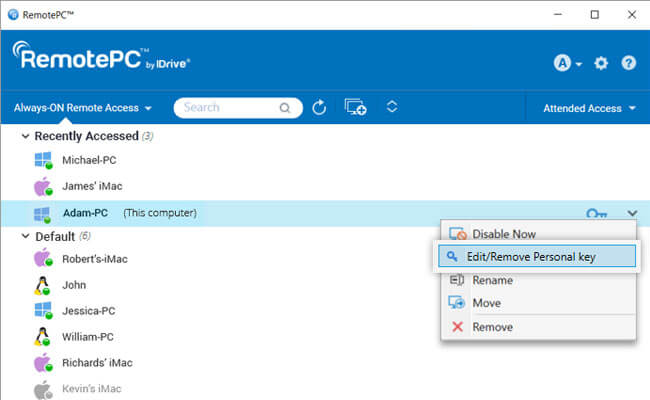
Task: Click the Michael-PC Windows icon
Action: coord(43,160)
